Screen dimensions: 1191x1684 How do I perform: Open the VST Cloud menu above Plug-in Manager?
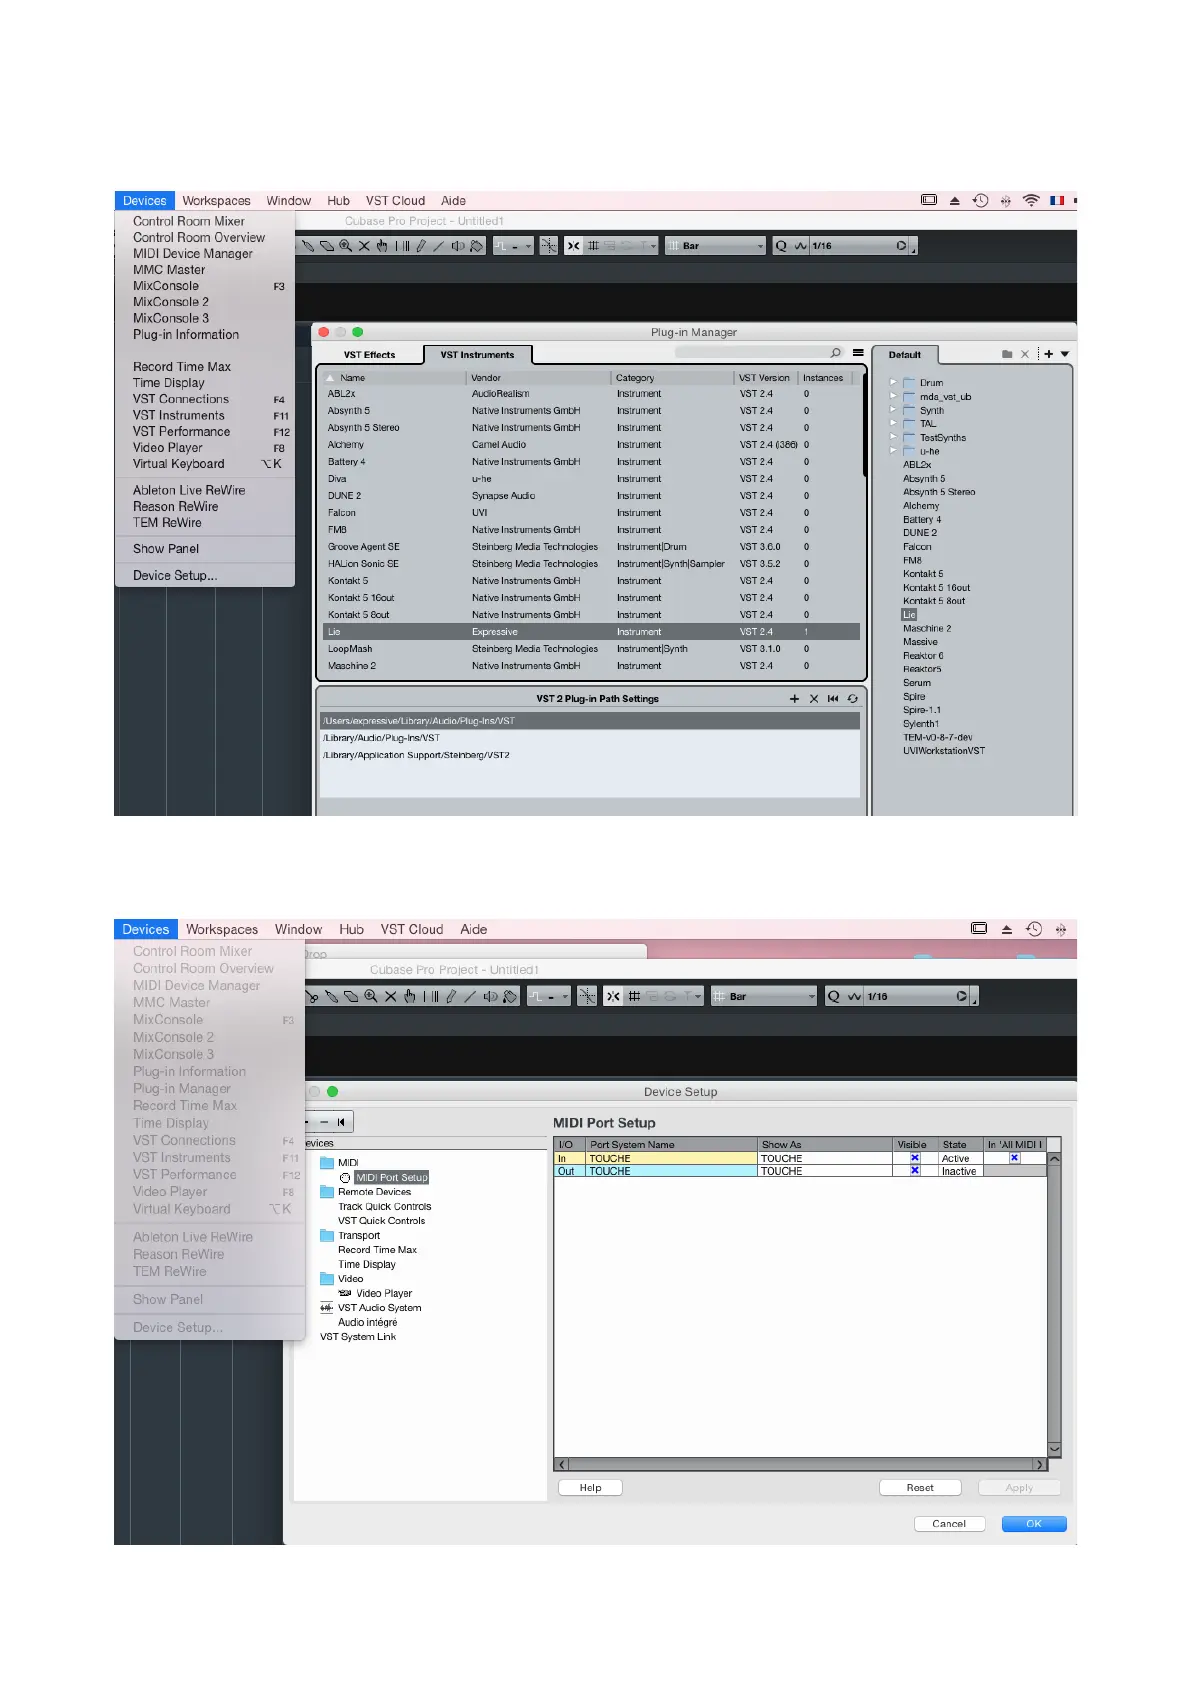click(395, 201)
